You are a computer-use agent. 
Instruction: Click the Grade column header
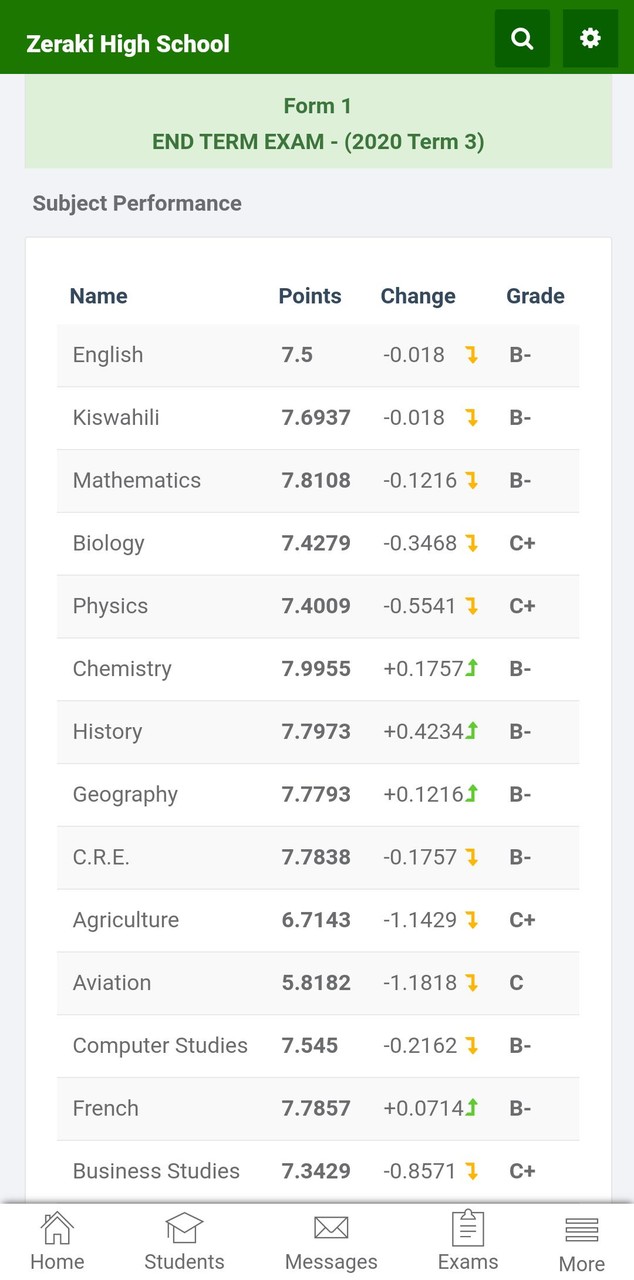[x=535, y=296]
